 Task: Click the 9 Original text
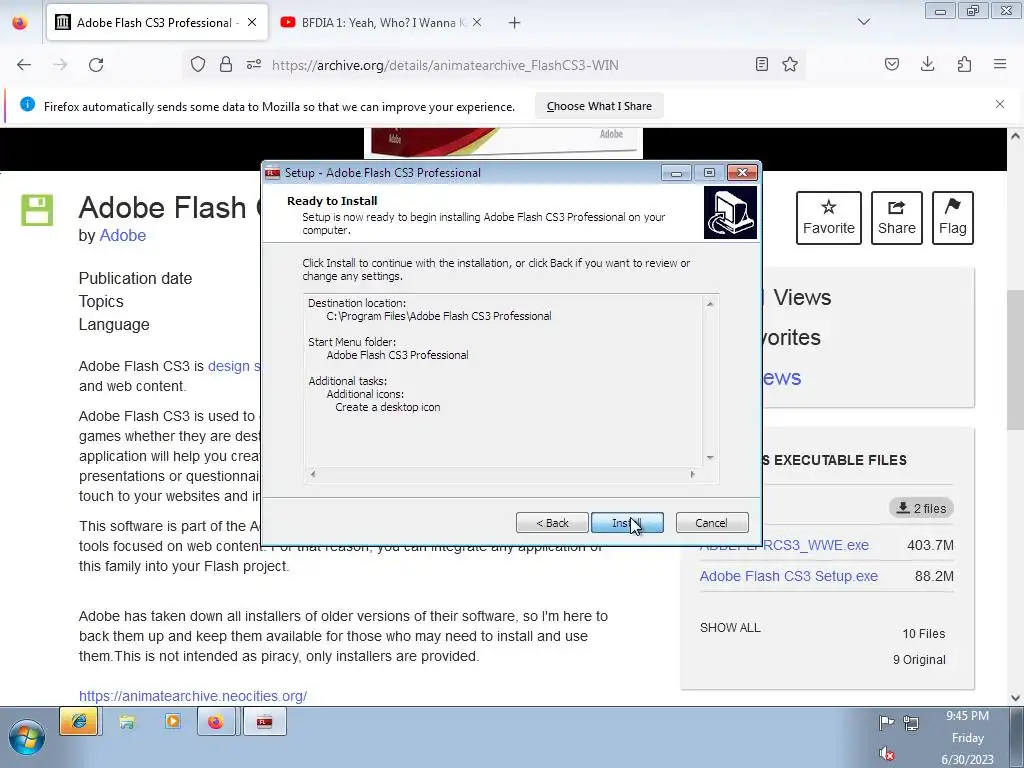click(x=919, y=660)
